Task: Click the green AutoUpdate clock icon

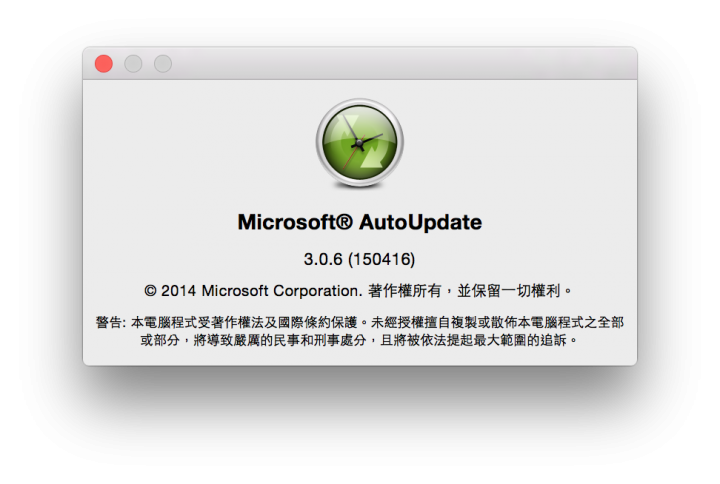Action: (360, 143)
